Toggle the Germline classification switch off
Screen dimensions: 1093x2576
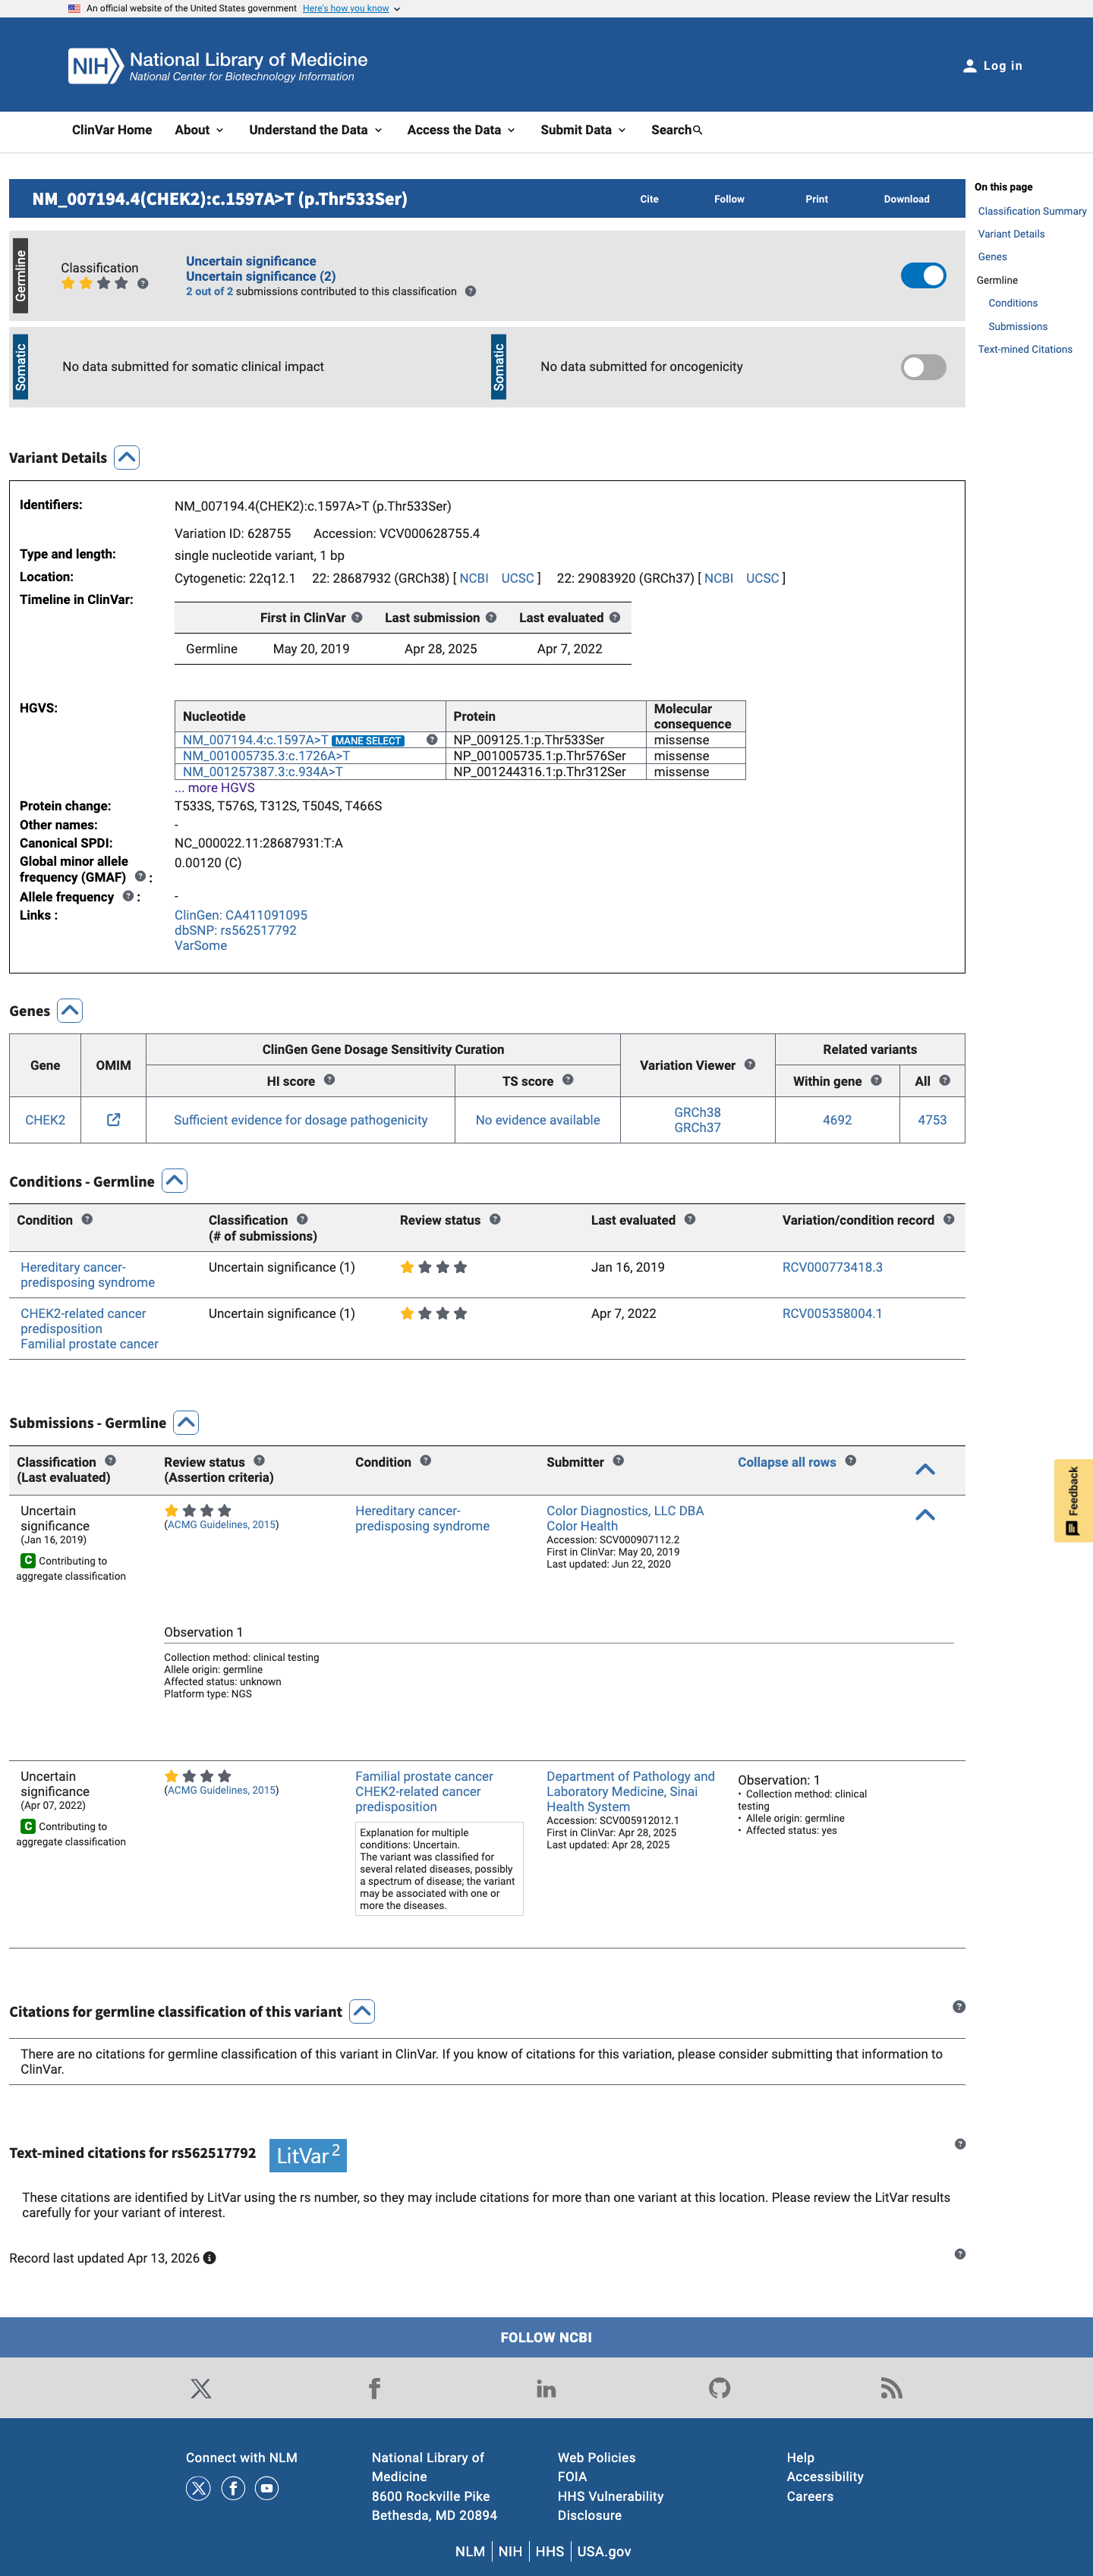923,275
